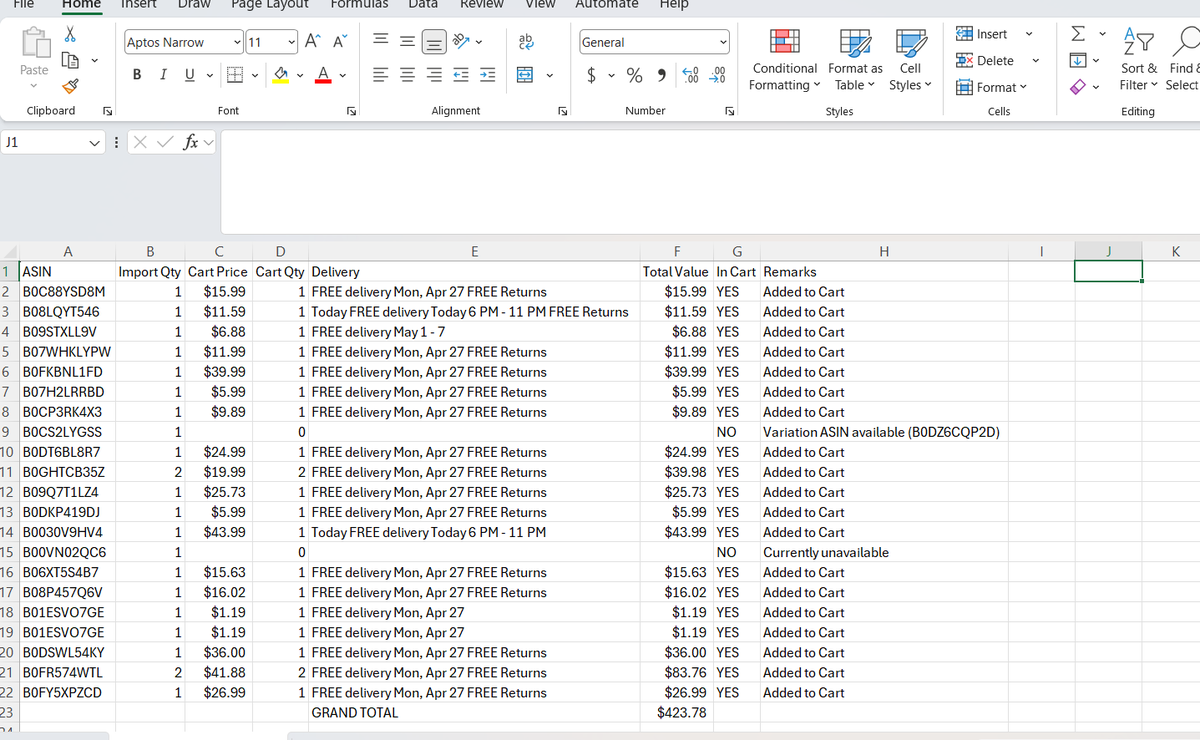Viewport: 1200px width, 740px height.
Task: Switch to the Formulas tab
Action: pos(359,5)
